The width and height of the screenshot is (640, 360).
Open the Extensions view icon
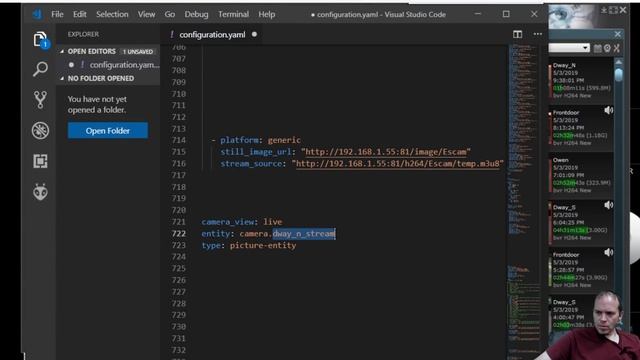[x=40, y=161]
